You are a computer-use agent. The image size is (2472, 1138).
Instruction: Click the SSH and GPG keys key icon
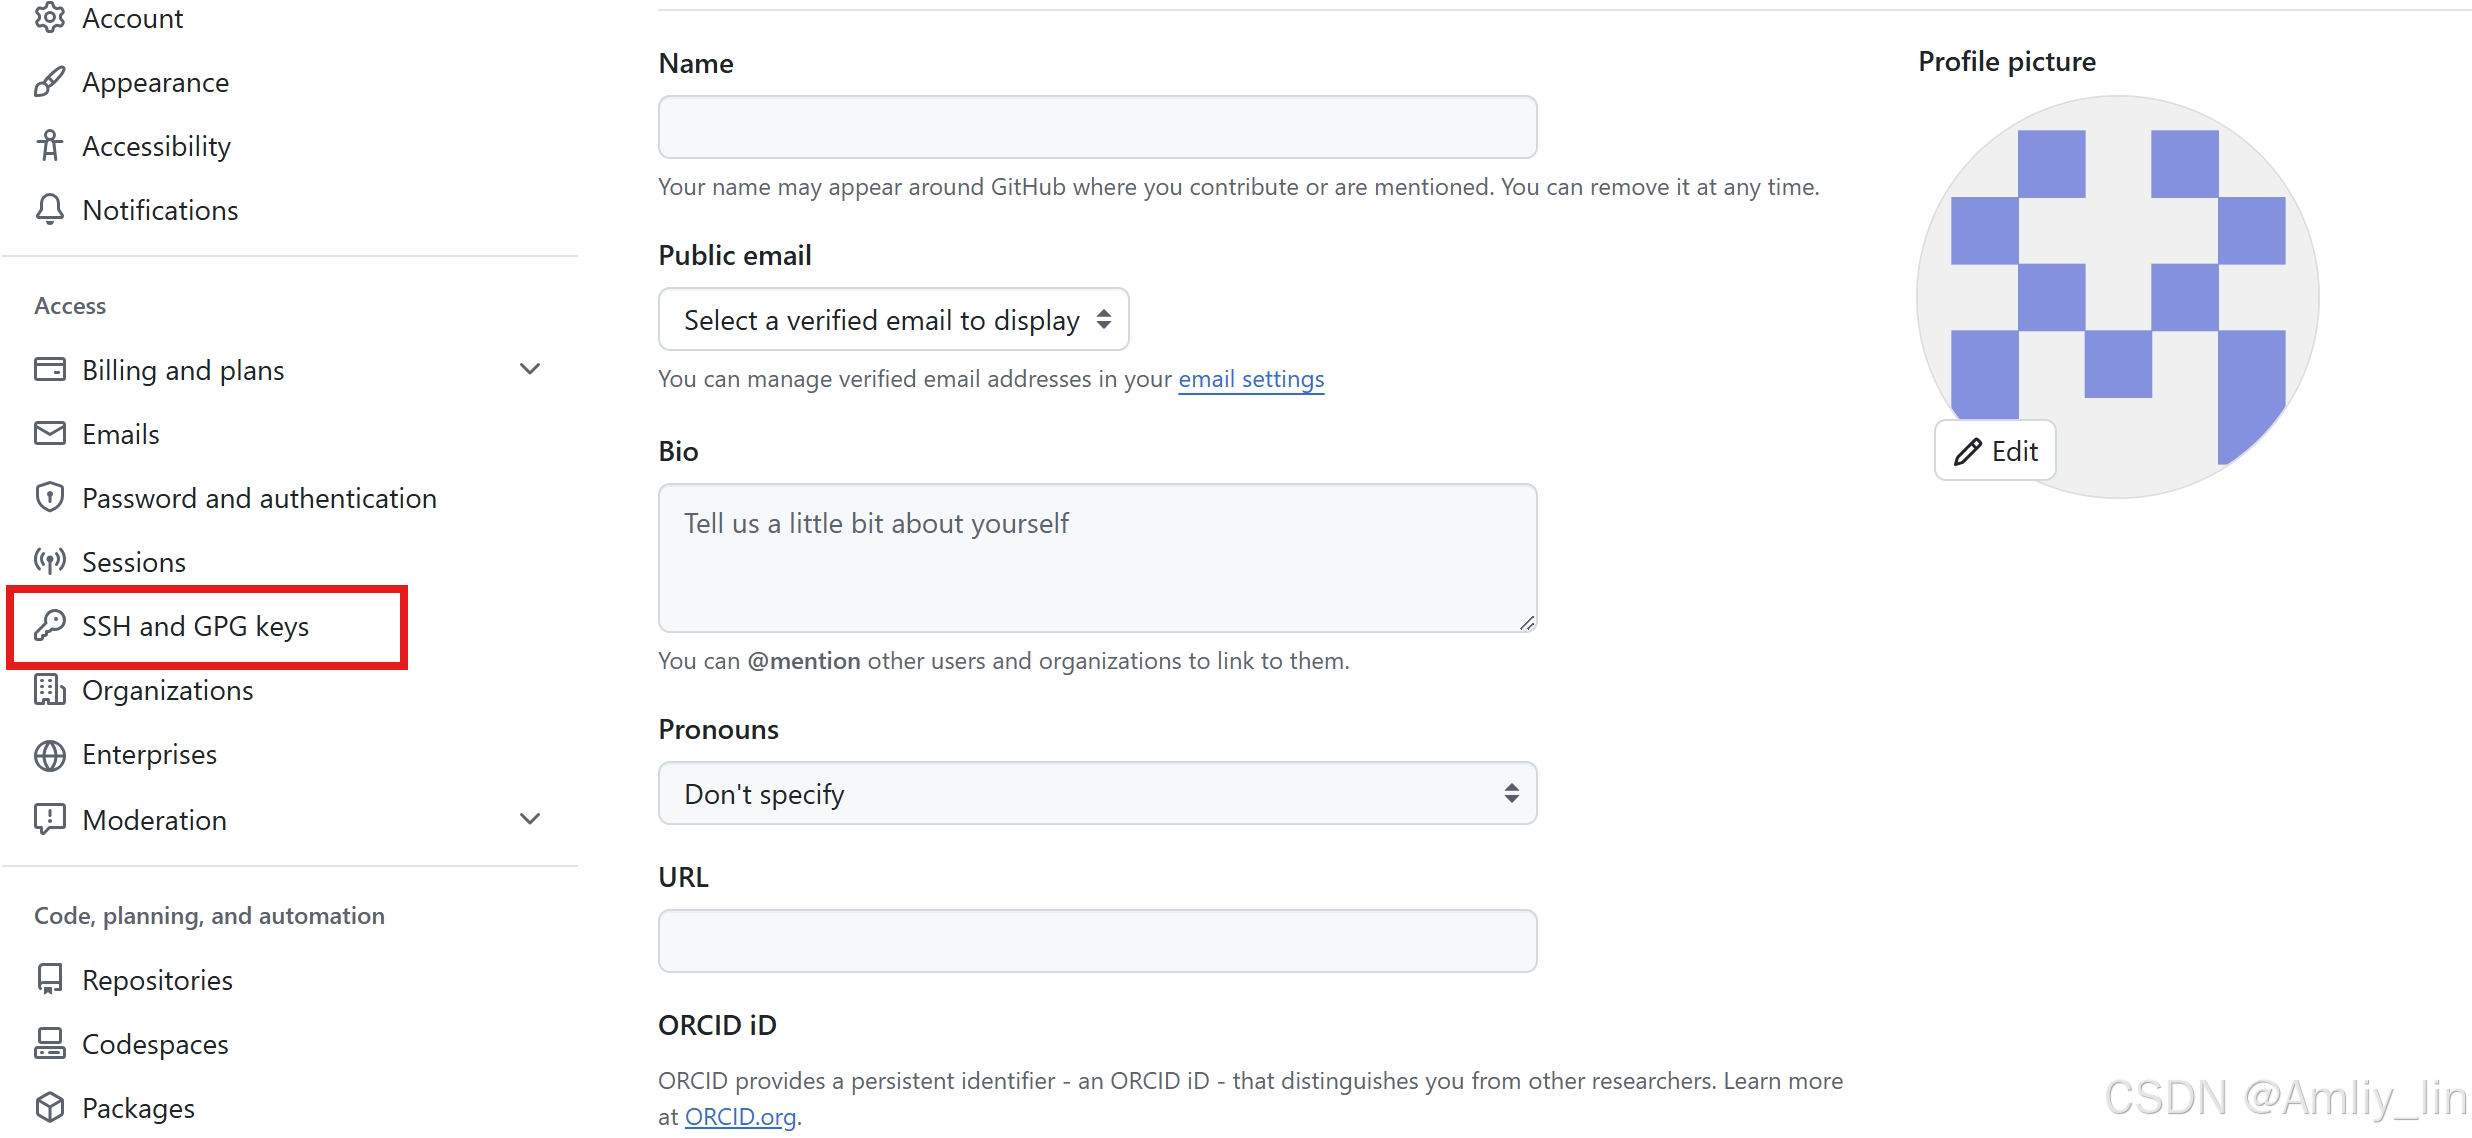49,626
